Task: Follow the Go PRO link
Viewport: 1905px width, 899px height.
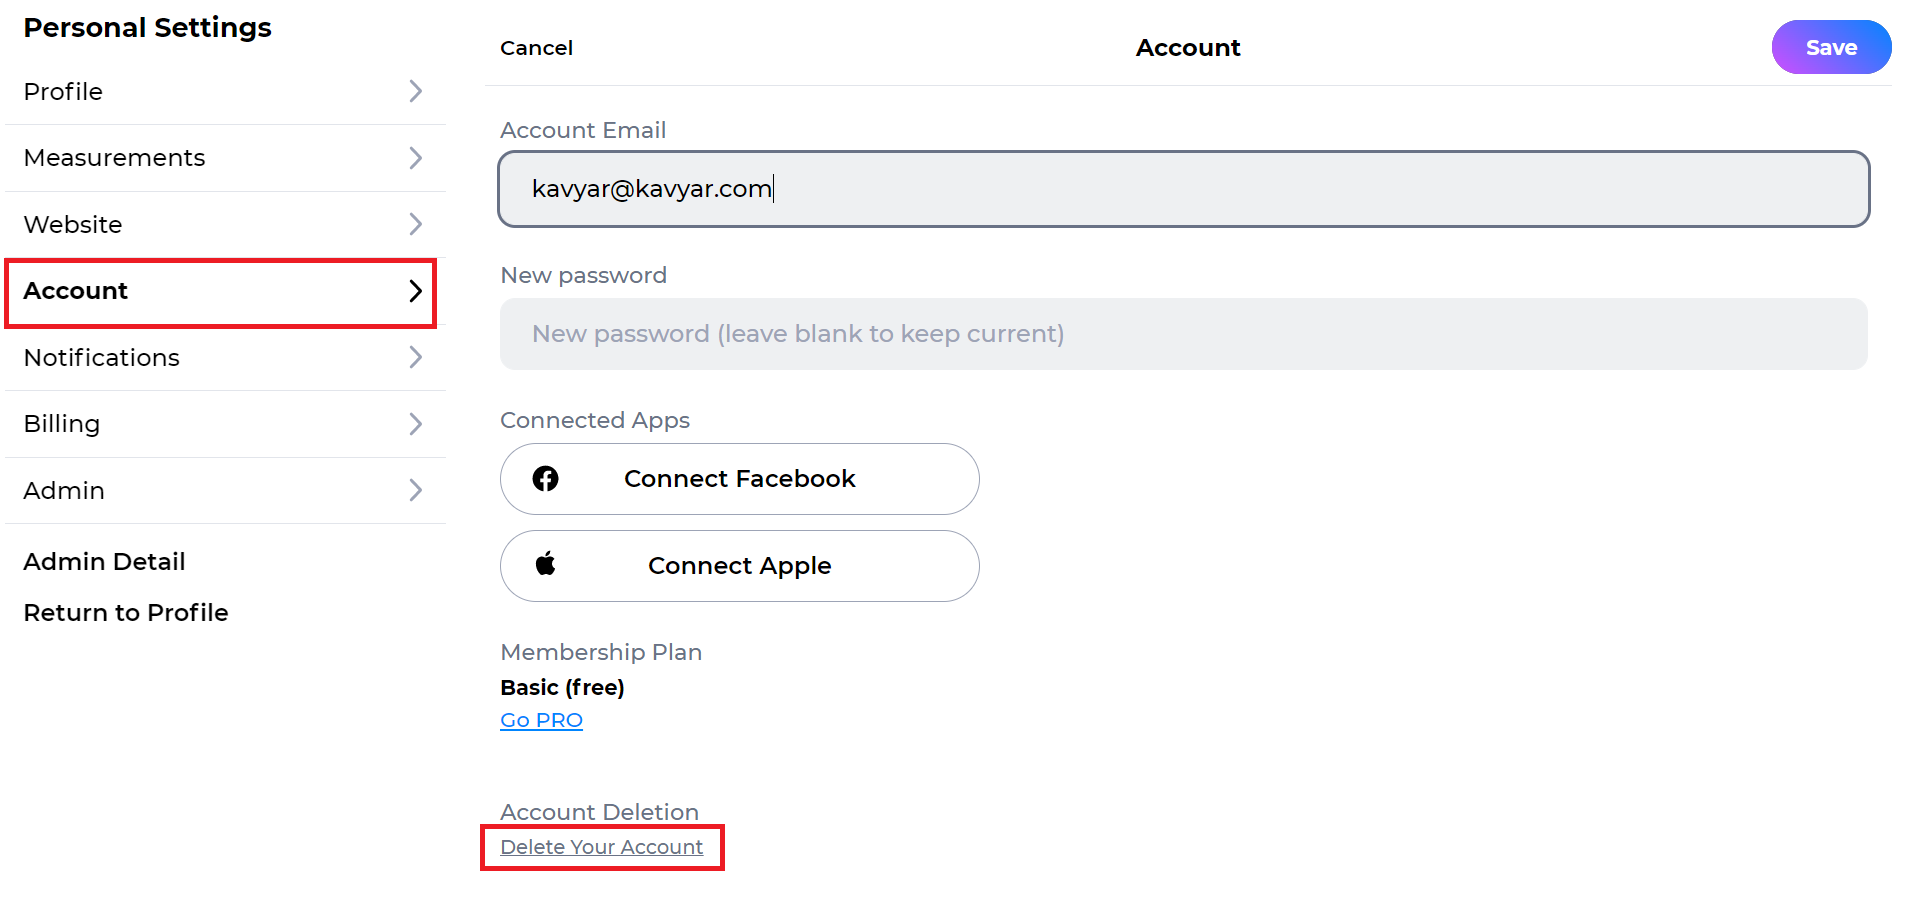Action: pos(541,720)
